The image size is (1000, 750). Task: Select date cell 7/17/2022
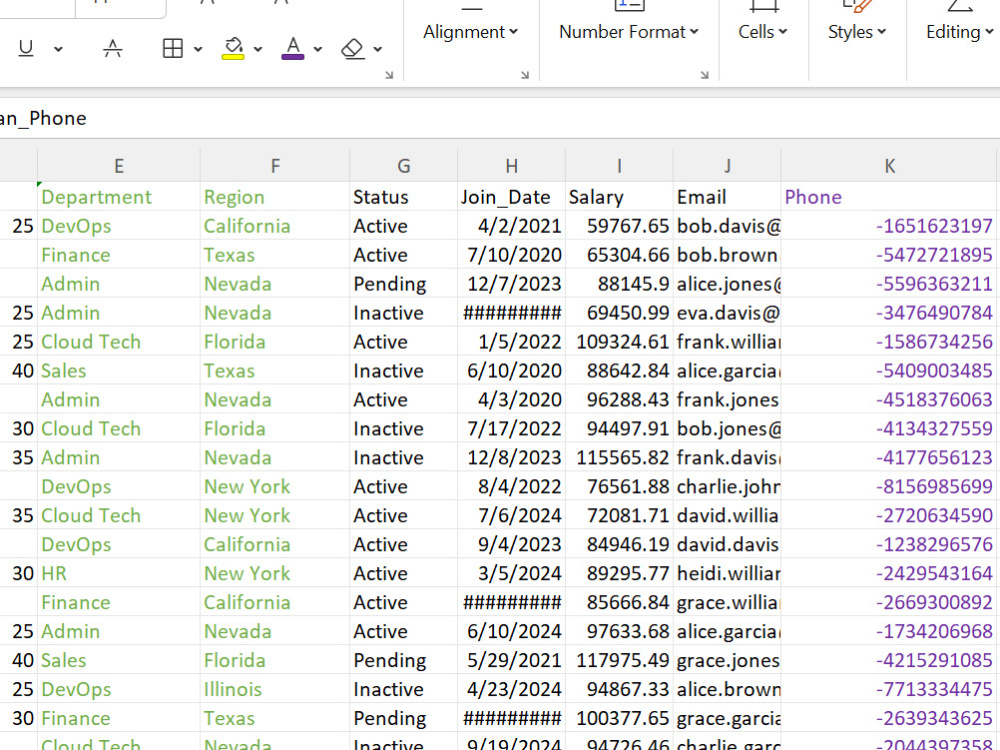pos(511,429)
